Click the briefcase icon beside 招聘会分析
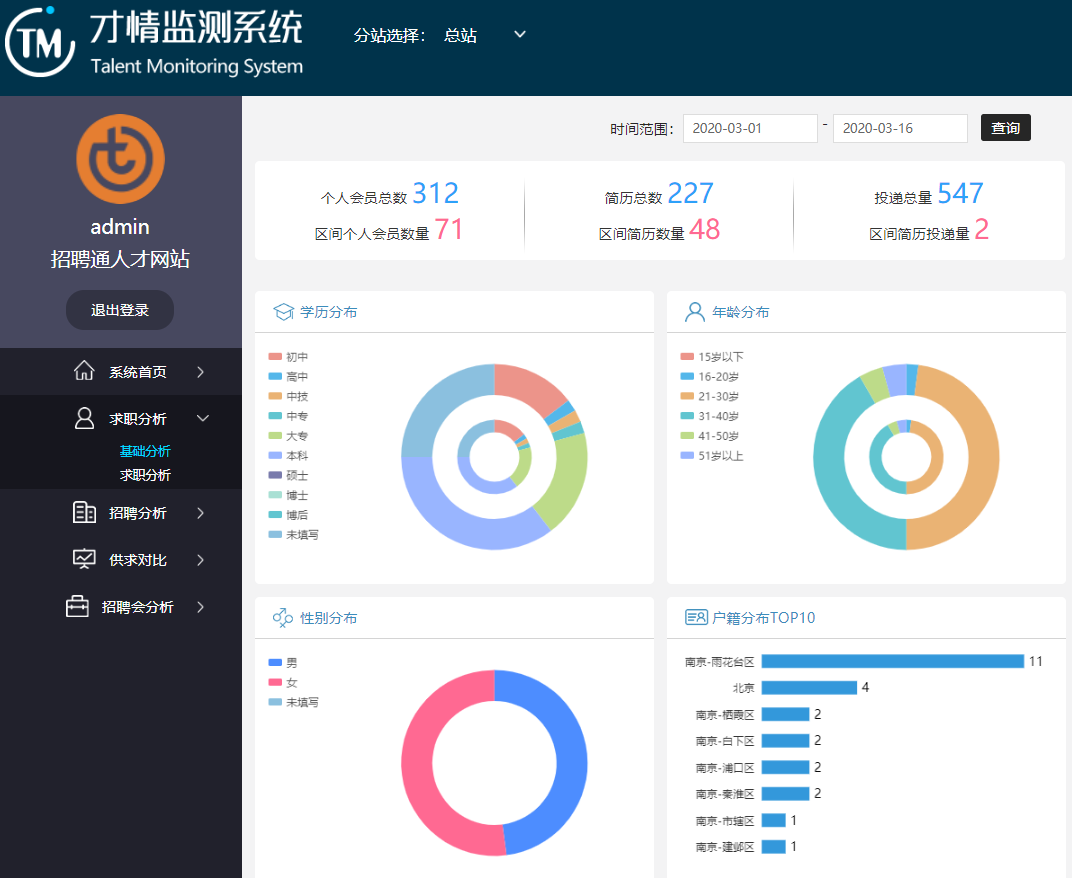The image size is (1072, 878). (77, 607)
